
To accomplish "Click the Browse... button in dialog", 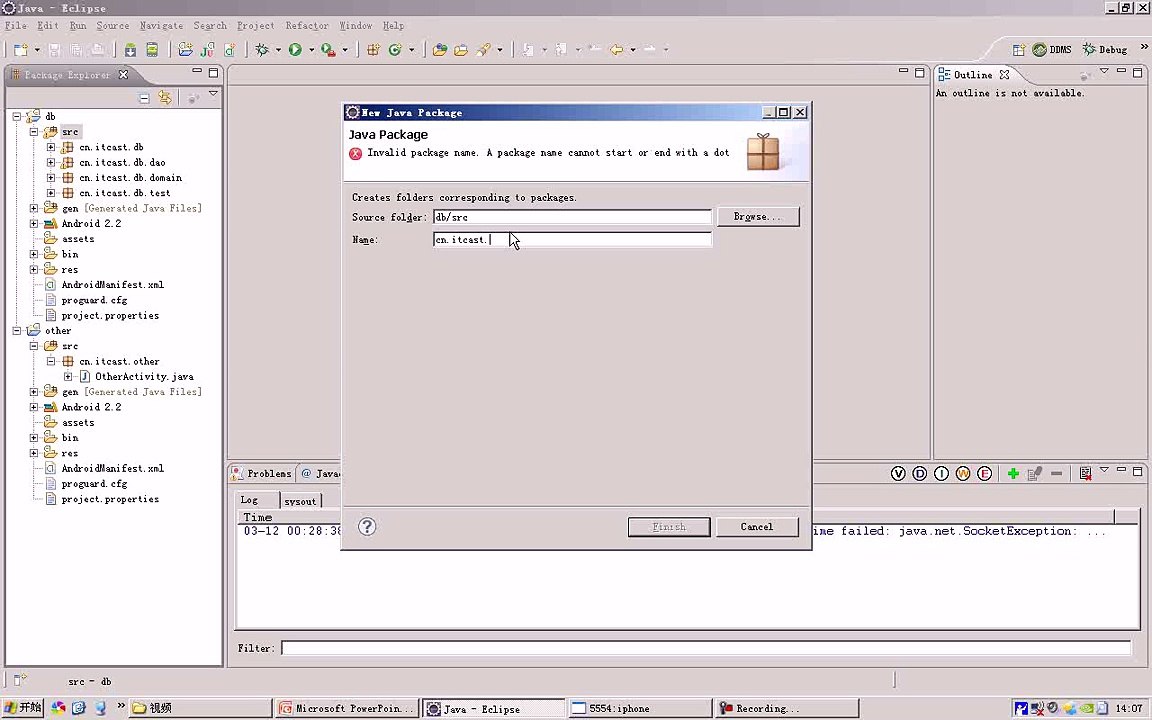I will (757, 217).
